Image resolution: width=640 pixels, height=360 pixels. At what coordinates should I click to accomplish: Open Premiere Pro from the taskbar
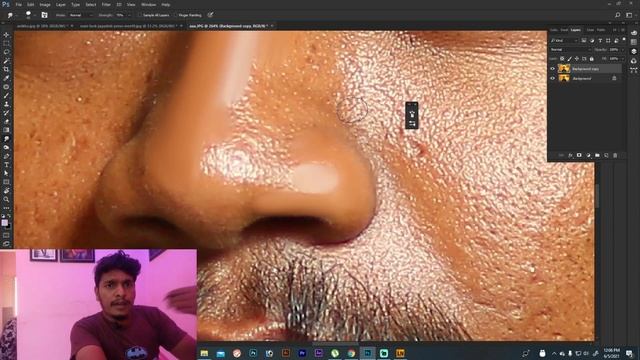(302, 353)
